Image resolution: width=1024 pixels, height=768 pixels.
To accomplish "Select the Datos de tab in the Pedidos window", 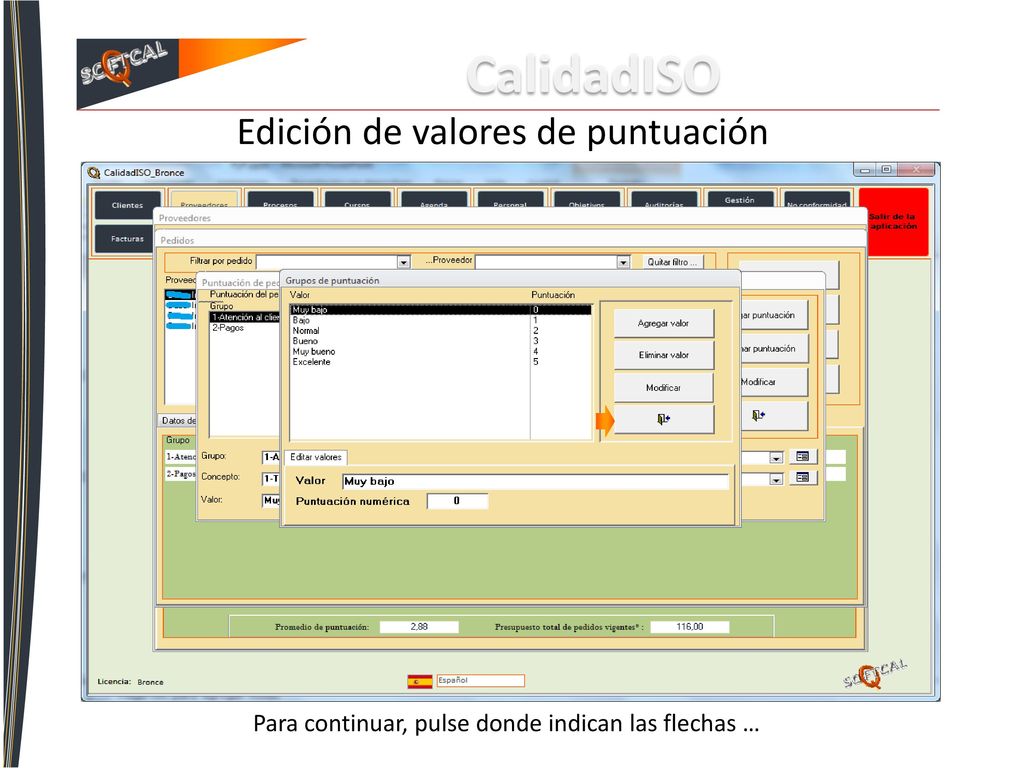I will click(178, 421).
